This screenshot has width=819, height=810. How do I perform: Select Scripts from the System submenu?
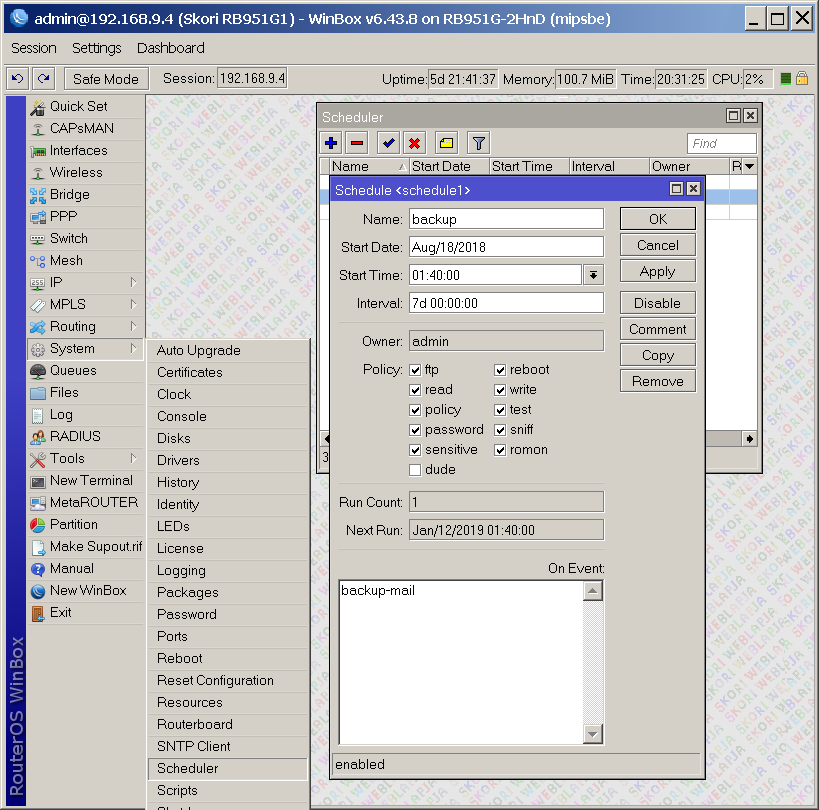click(177, 790)
